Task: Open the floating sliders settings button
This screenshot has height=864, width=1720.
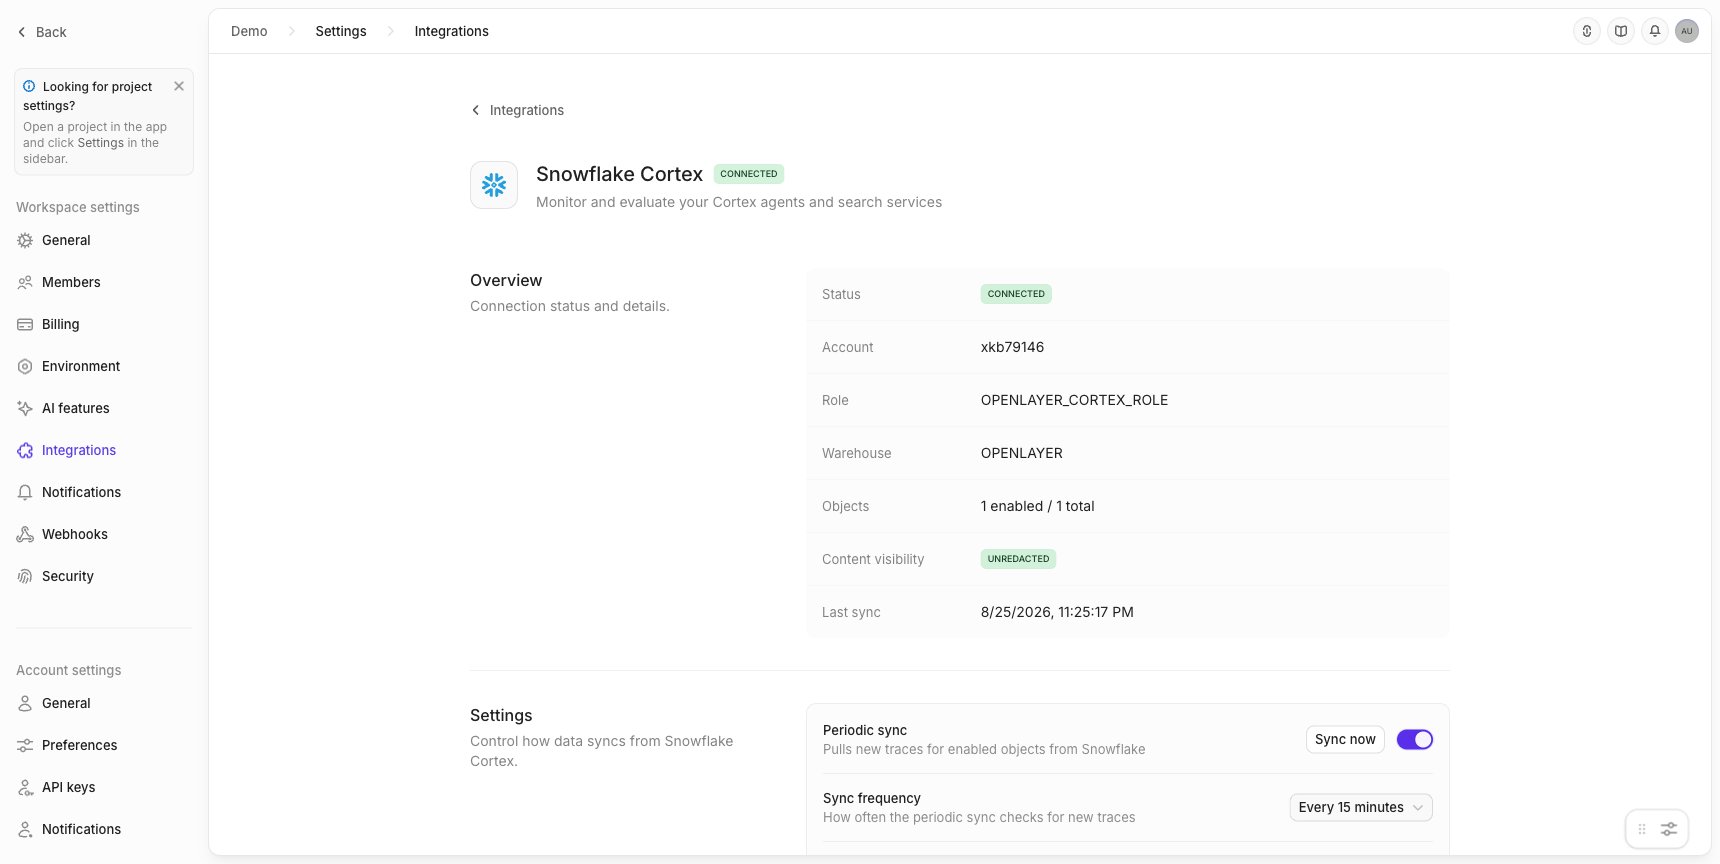Action: point(1669,829)
